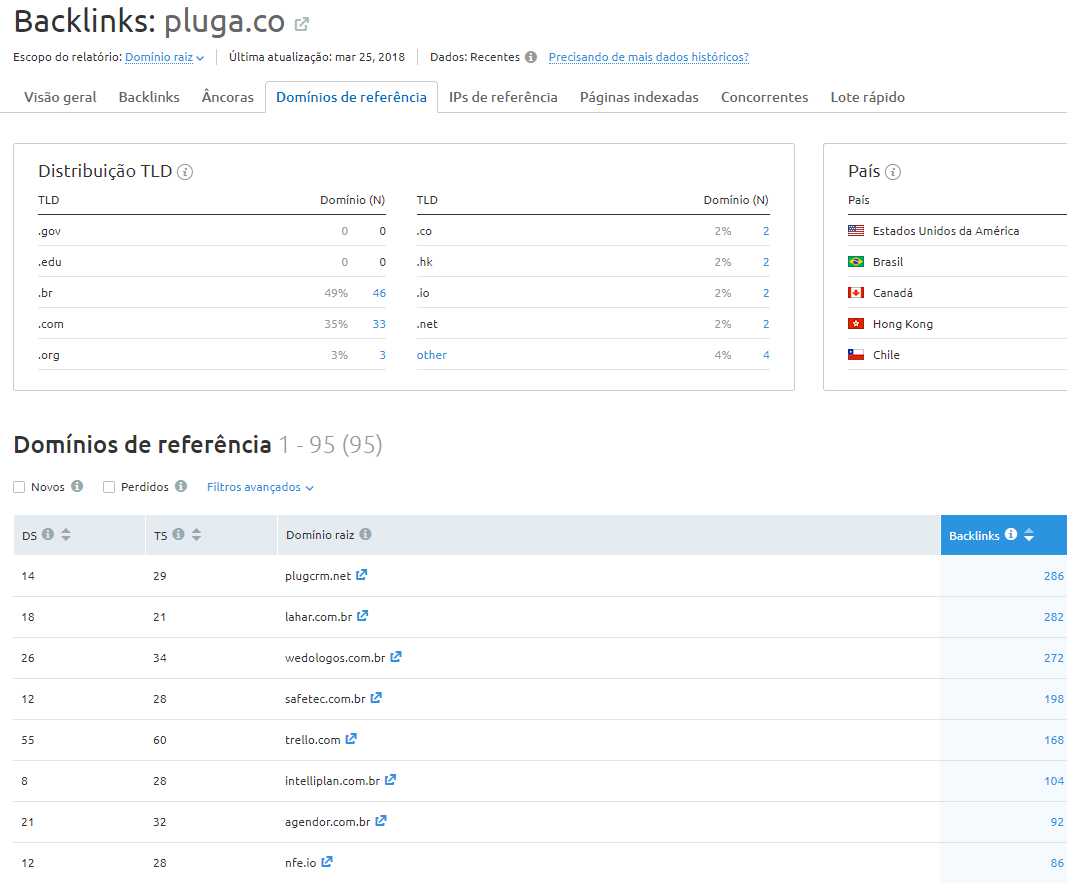Click info icon in DS column header

click(48, 534)
